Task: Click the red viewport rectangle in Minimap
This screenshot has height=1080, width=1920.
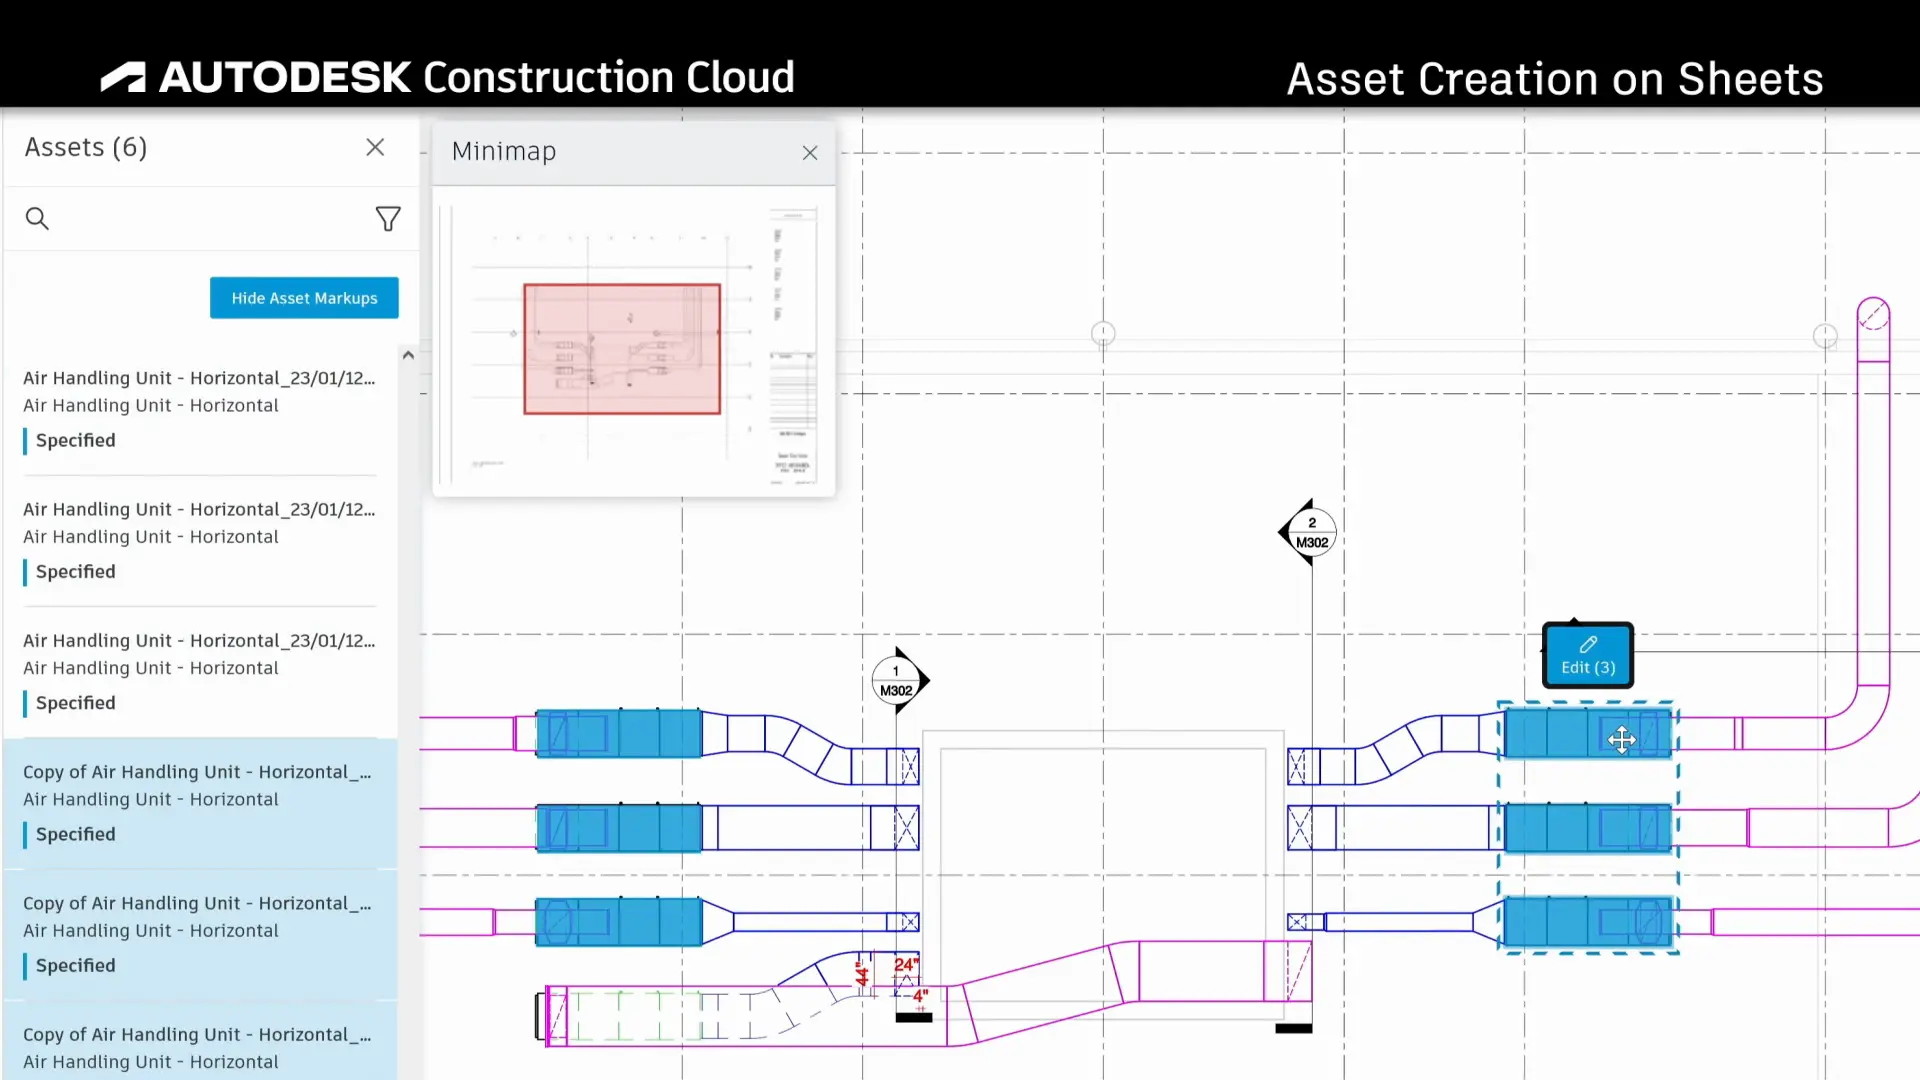Action: [x=622, y=349]
